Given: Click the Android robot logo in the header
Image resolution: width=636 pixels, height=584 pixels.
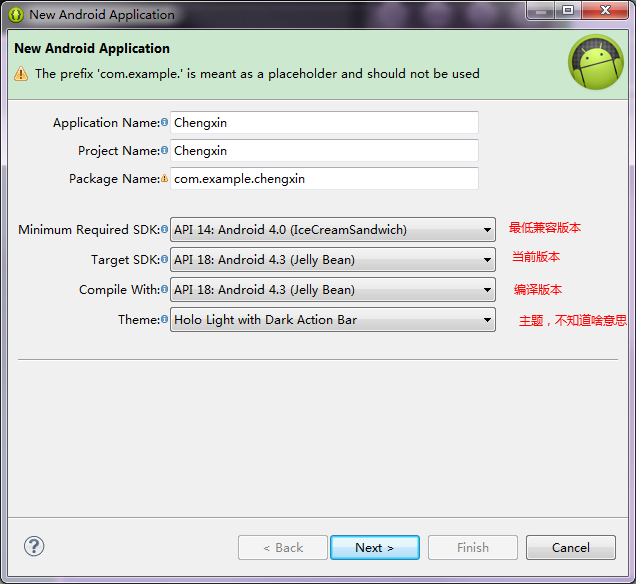Looking at the screenshot, I should point(596,62).
